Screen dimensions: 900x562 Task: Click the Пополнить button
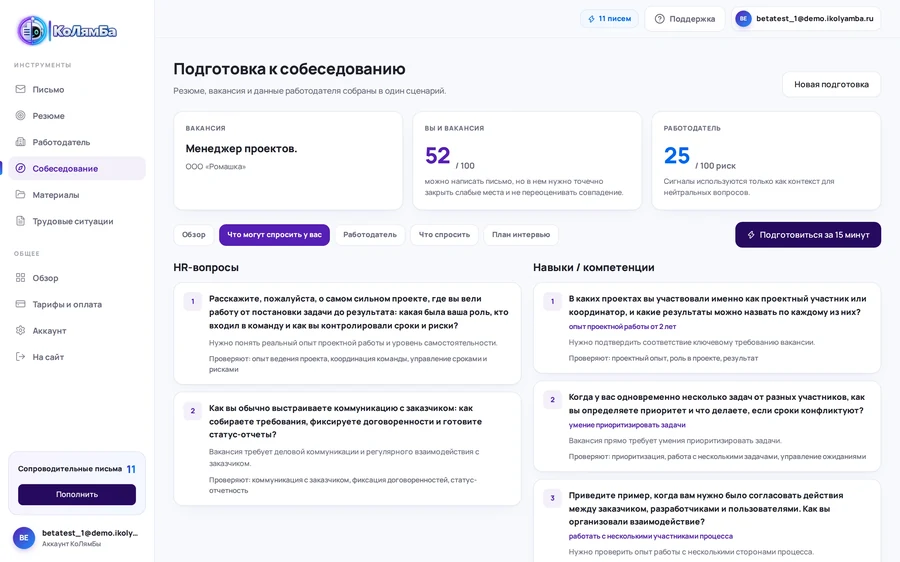(x=77, y=494)
